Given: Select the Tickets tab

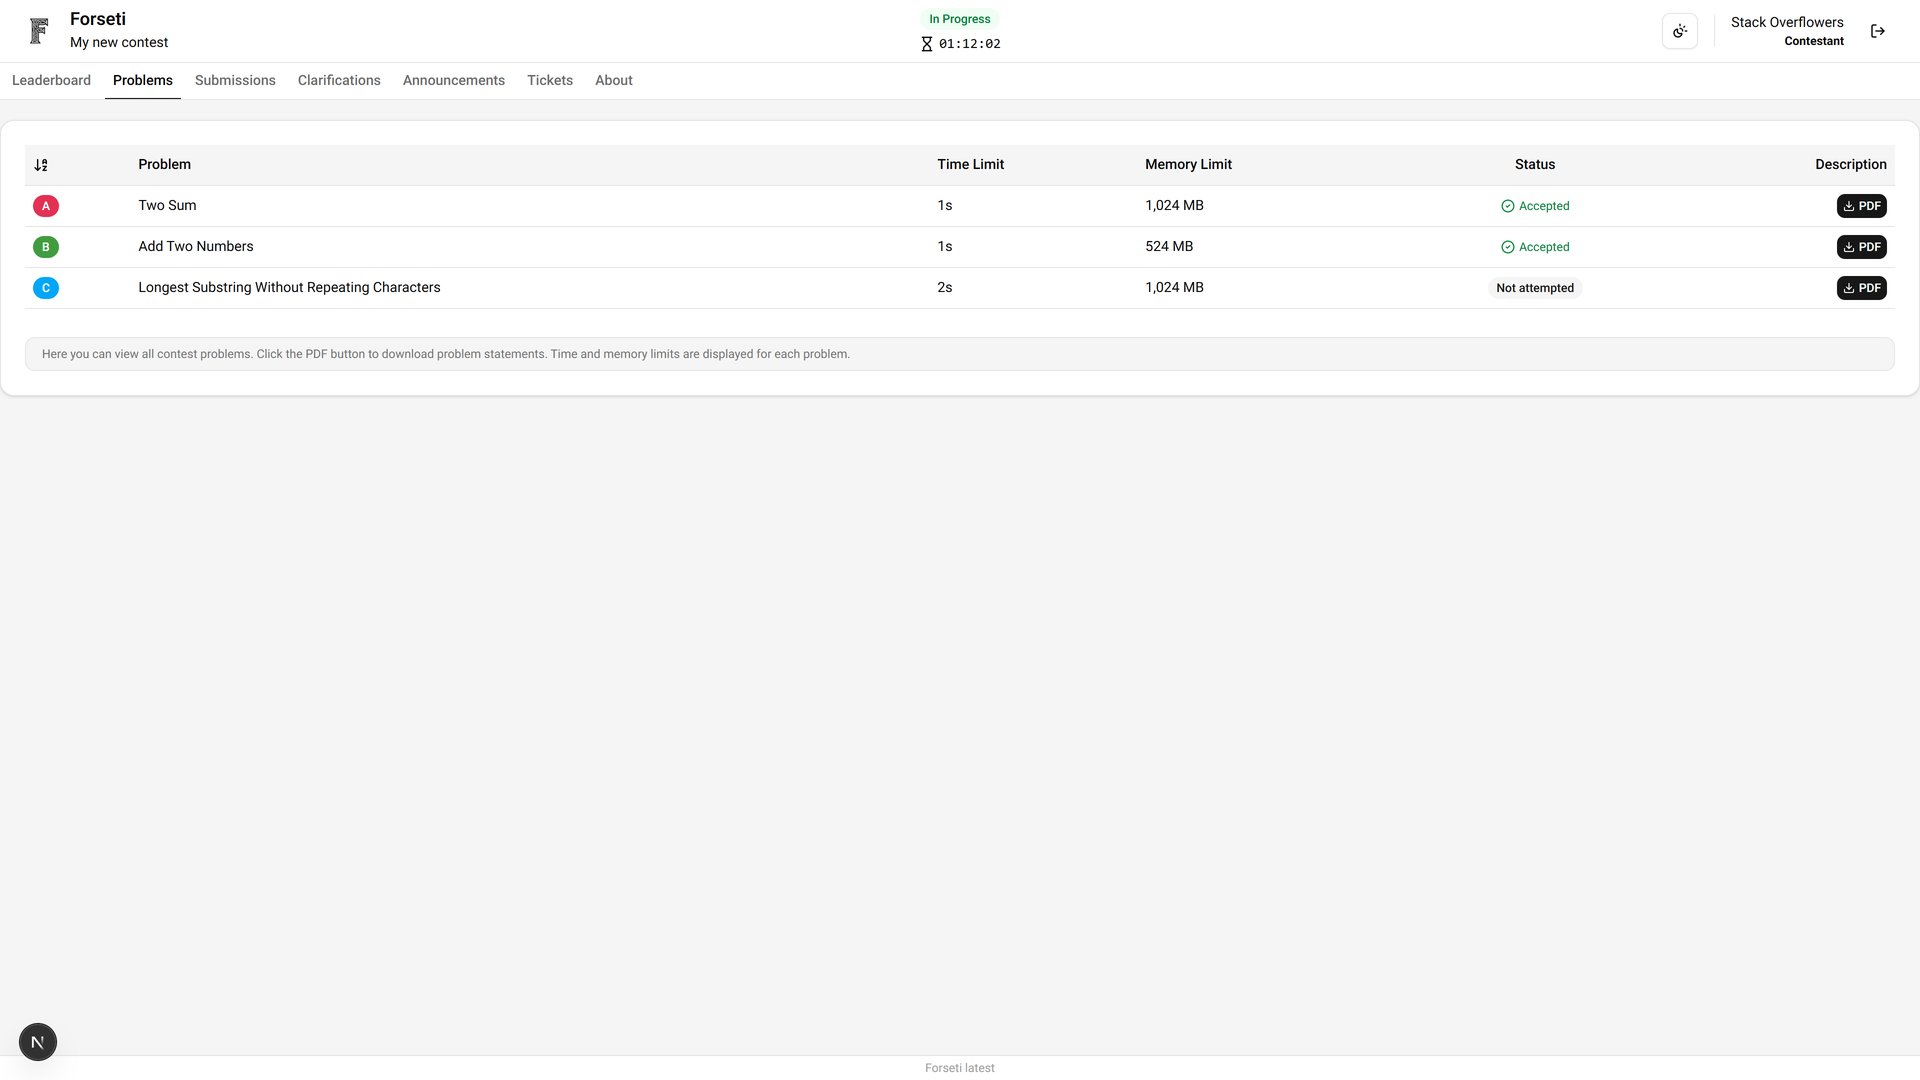Looking at the screenshot, I should pos(550,80).
